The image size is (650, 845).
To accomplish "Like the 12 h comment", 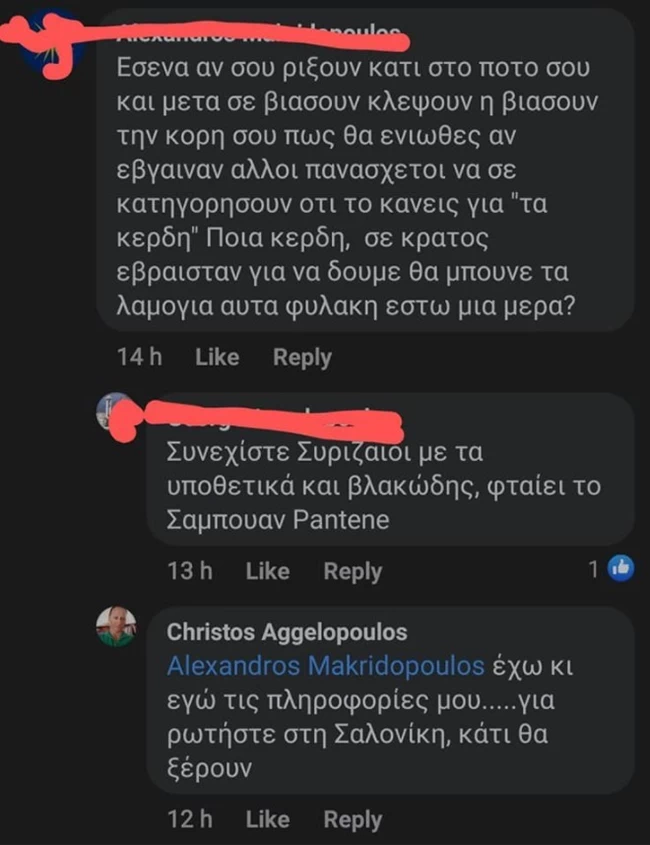I will (267, 819).
